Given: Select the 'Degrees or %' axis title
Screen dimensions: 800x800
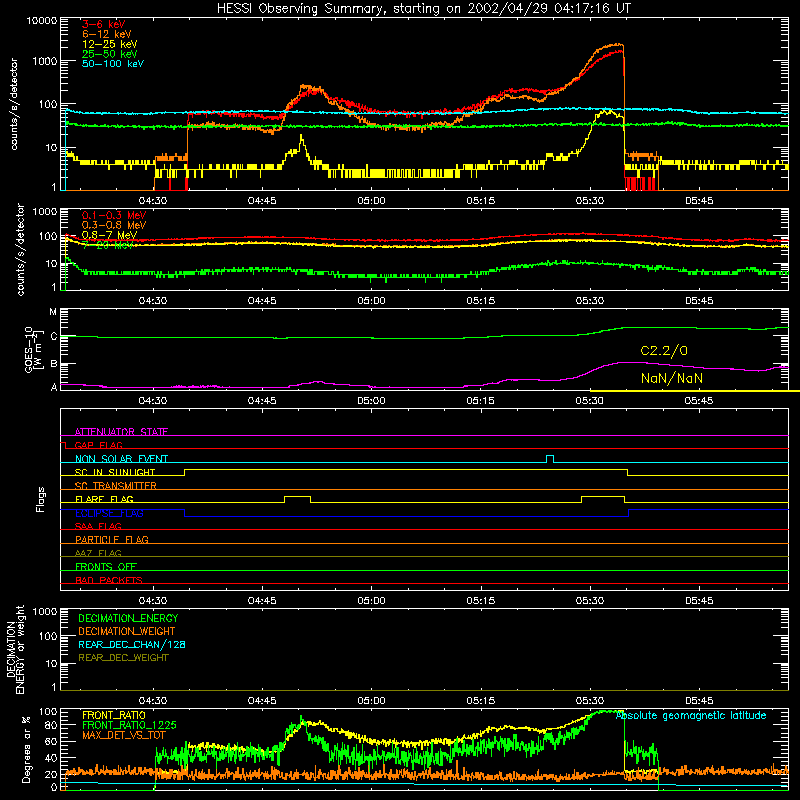Looking at the screenshot, I should pyautogui.click(x=26, y=749).
